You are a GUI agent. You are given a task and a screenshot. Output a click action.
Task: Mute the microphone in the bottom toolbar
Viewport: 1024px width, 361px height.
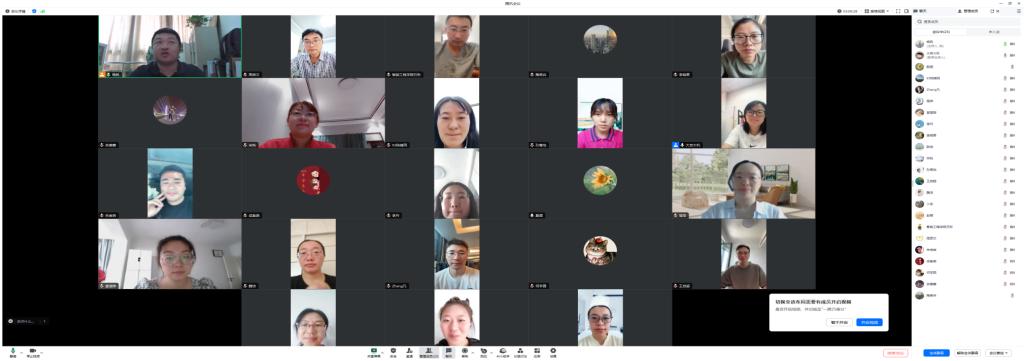coord(12,352)
